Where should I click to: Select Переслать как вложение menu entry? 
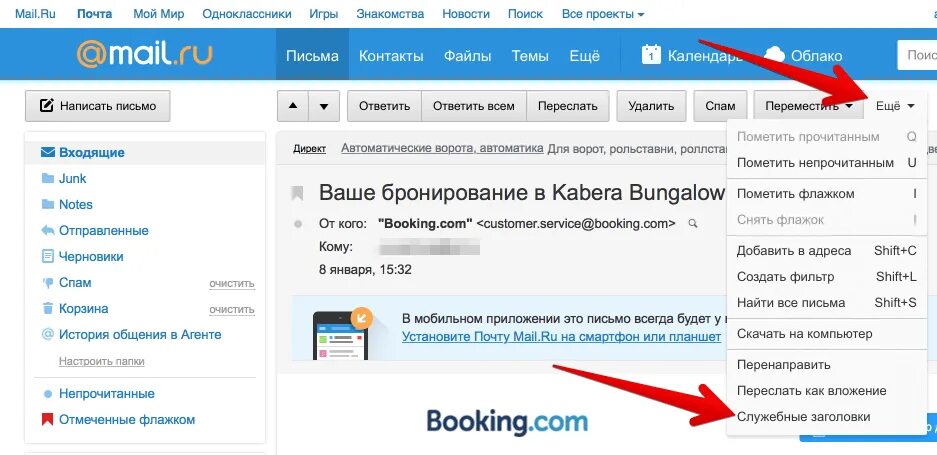tap(826, 391)
